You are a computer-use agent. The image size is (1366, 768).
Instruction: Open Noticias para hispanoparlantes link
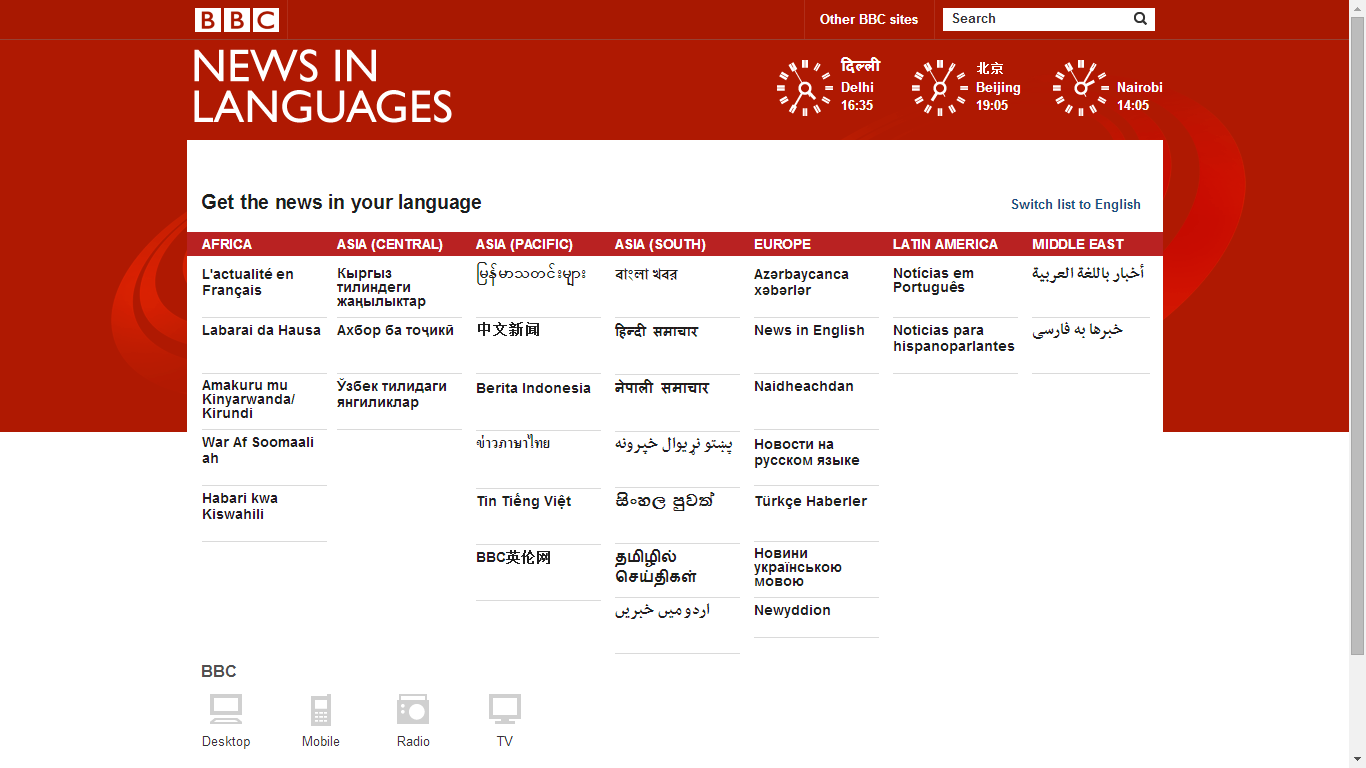[954, 338]
